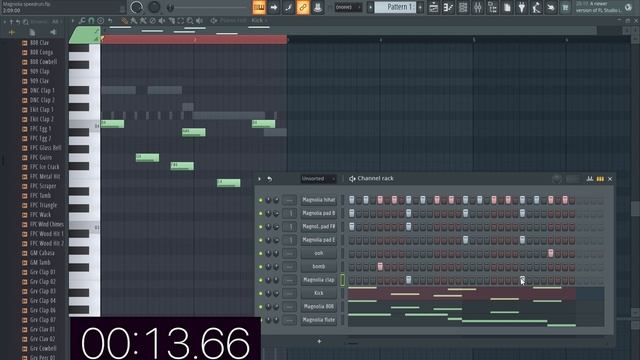
Task: Select the pencil draw tool in piano roll
Action: (x=124, y=20)
